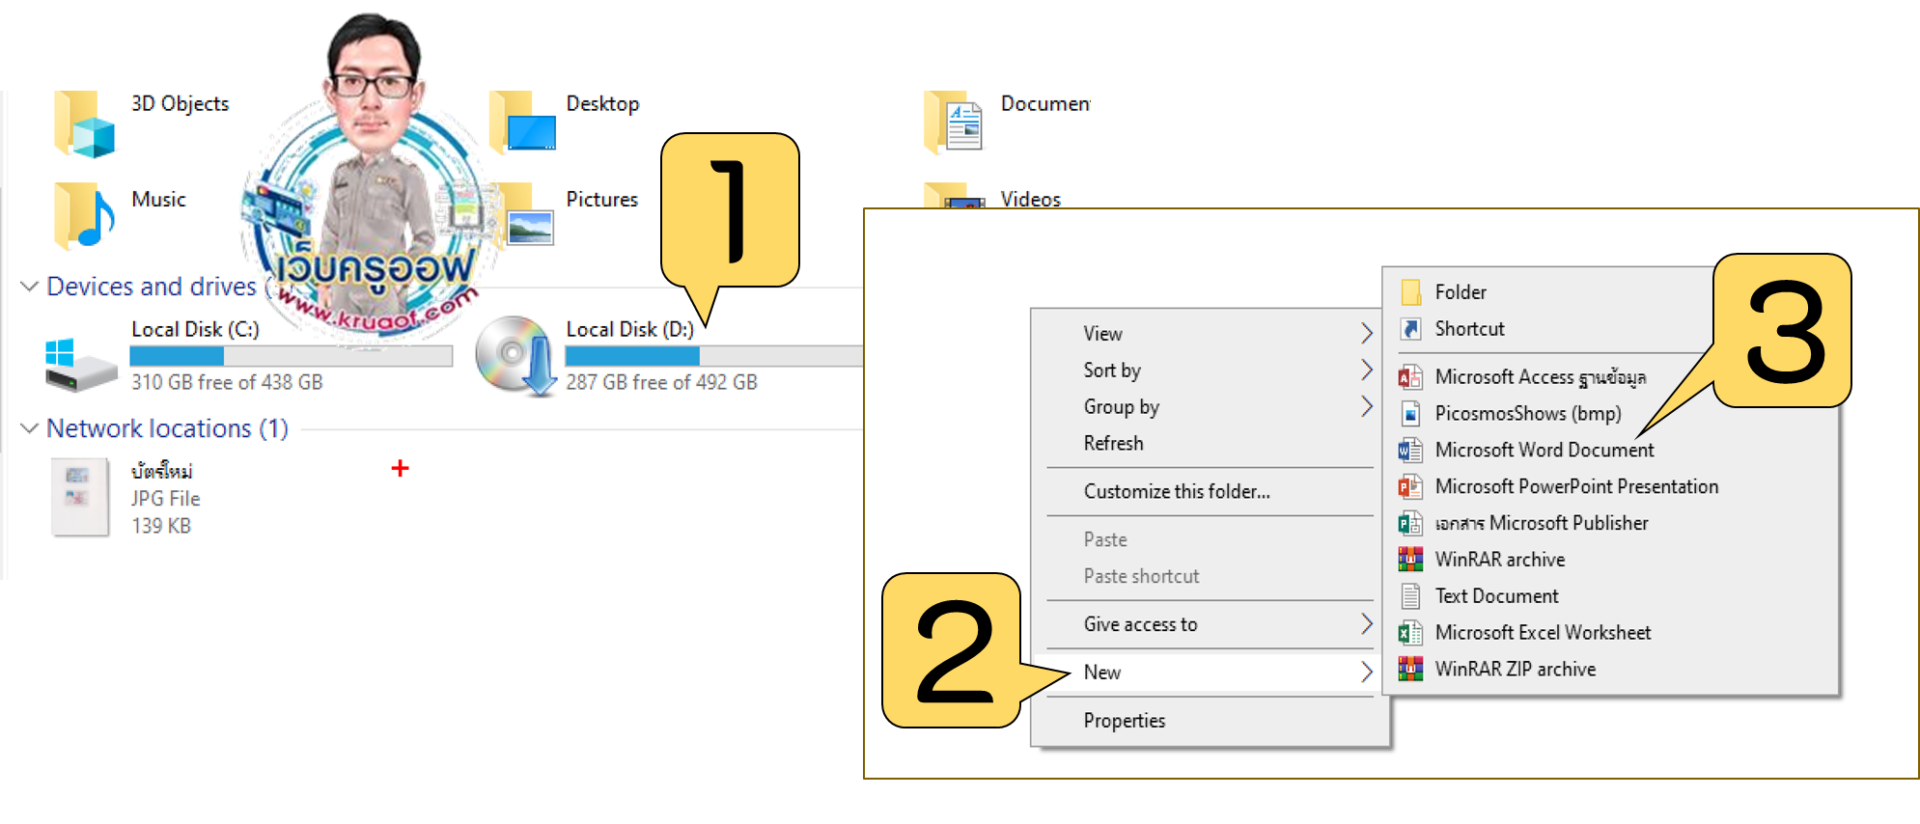This screenshot has width=1920, height=824.
Task: Select Refresh in the context menu
Action: (1113, 443)
